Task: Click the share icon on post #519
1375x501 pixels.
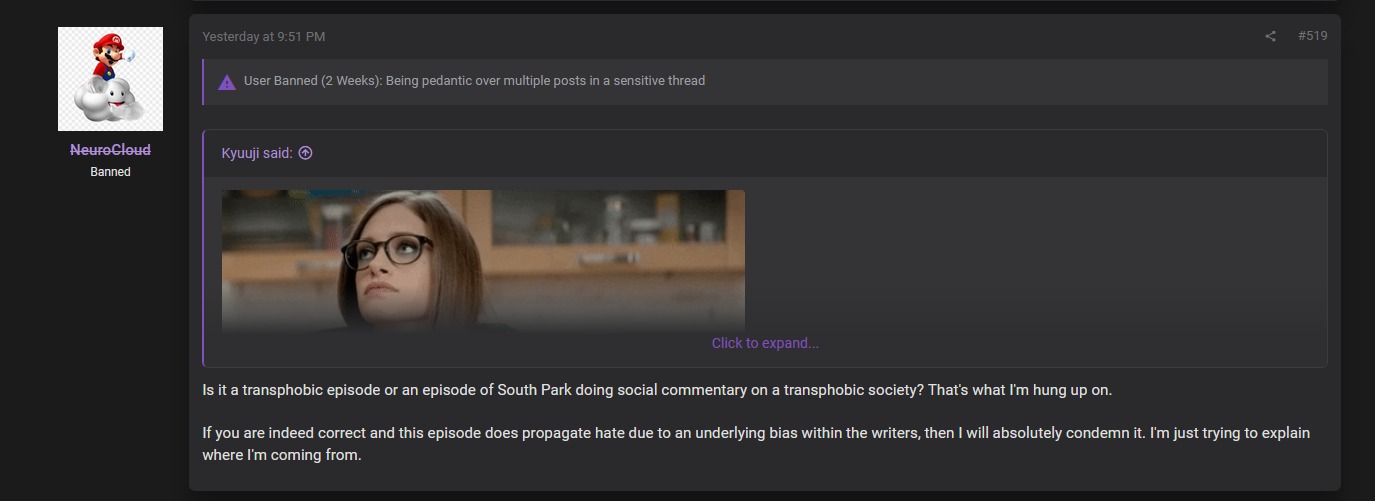Action: [x=1270, y=36]
